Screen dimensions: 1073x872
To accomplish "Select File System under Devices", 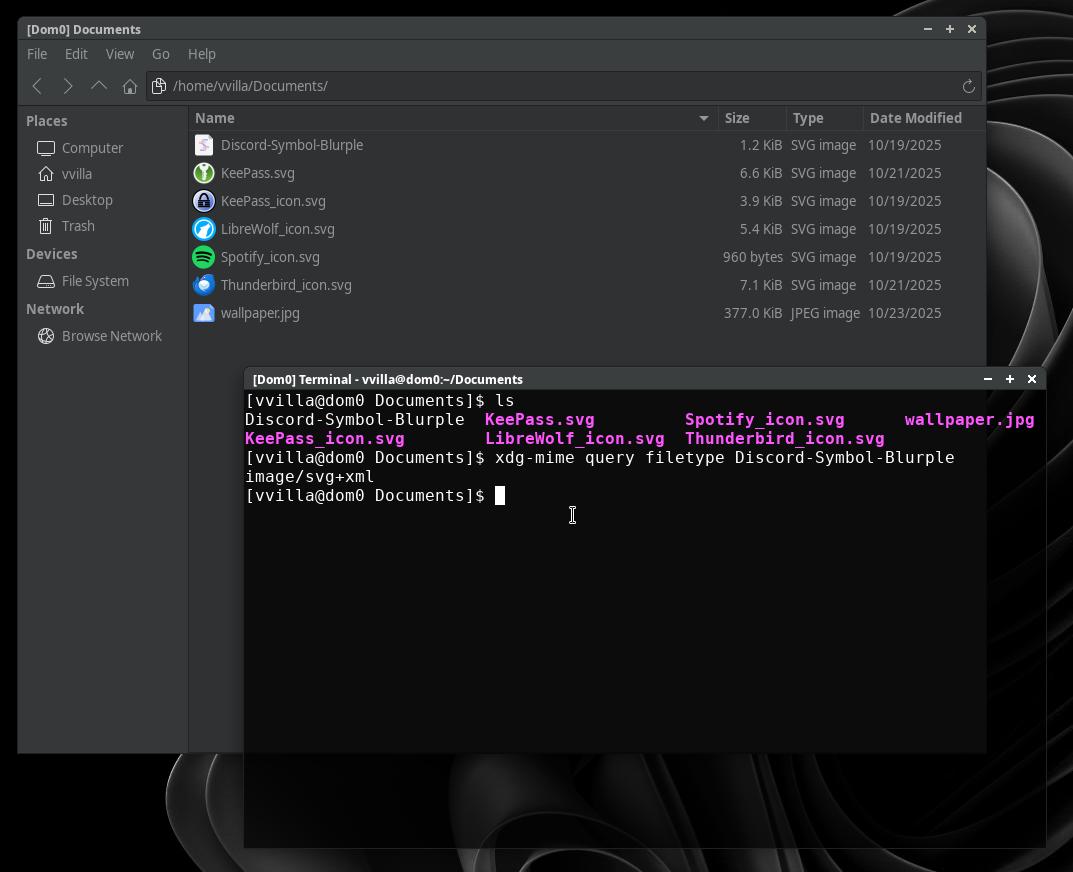I will pos(95,281).
